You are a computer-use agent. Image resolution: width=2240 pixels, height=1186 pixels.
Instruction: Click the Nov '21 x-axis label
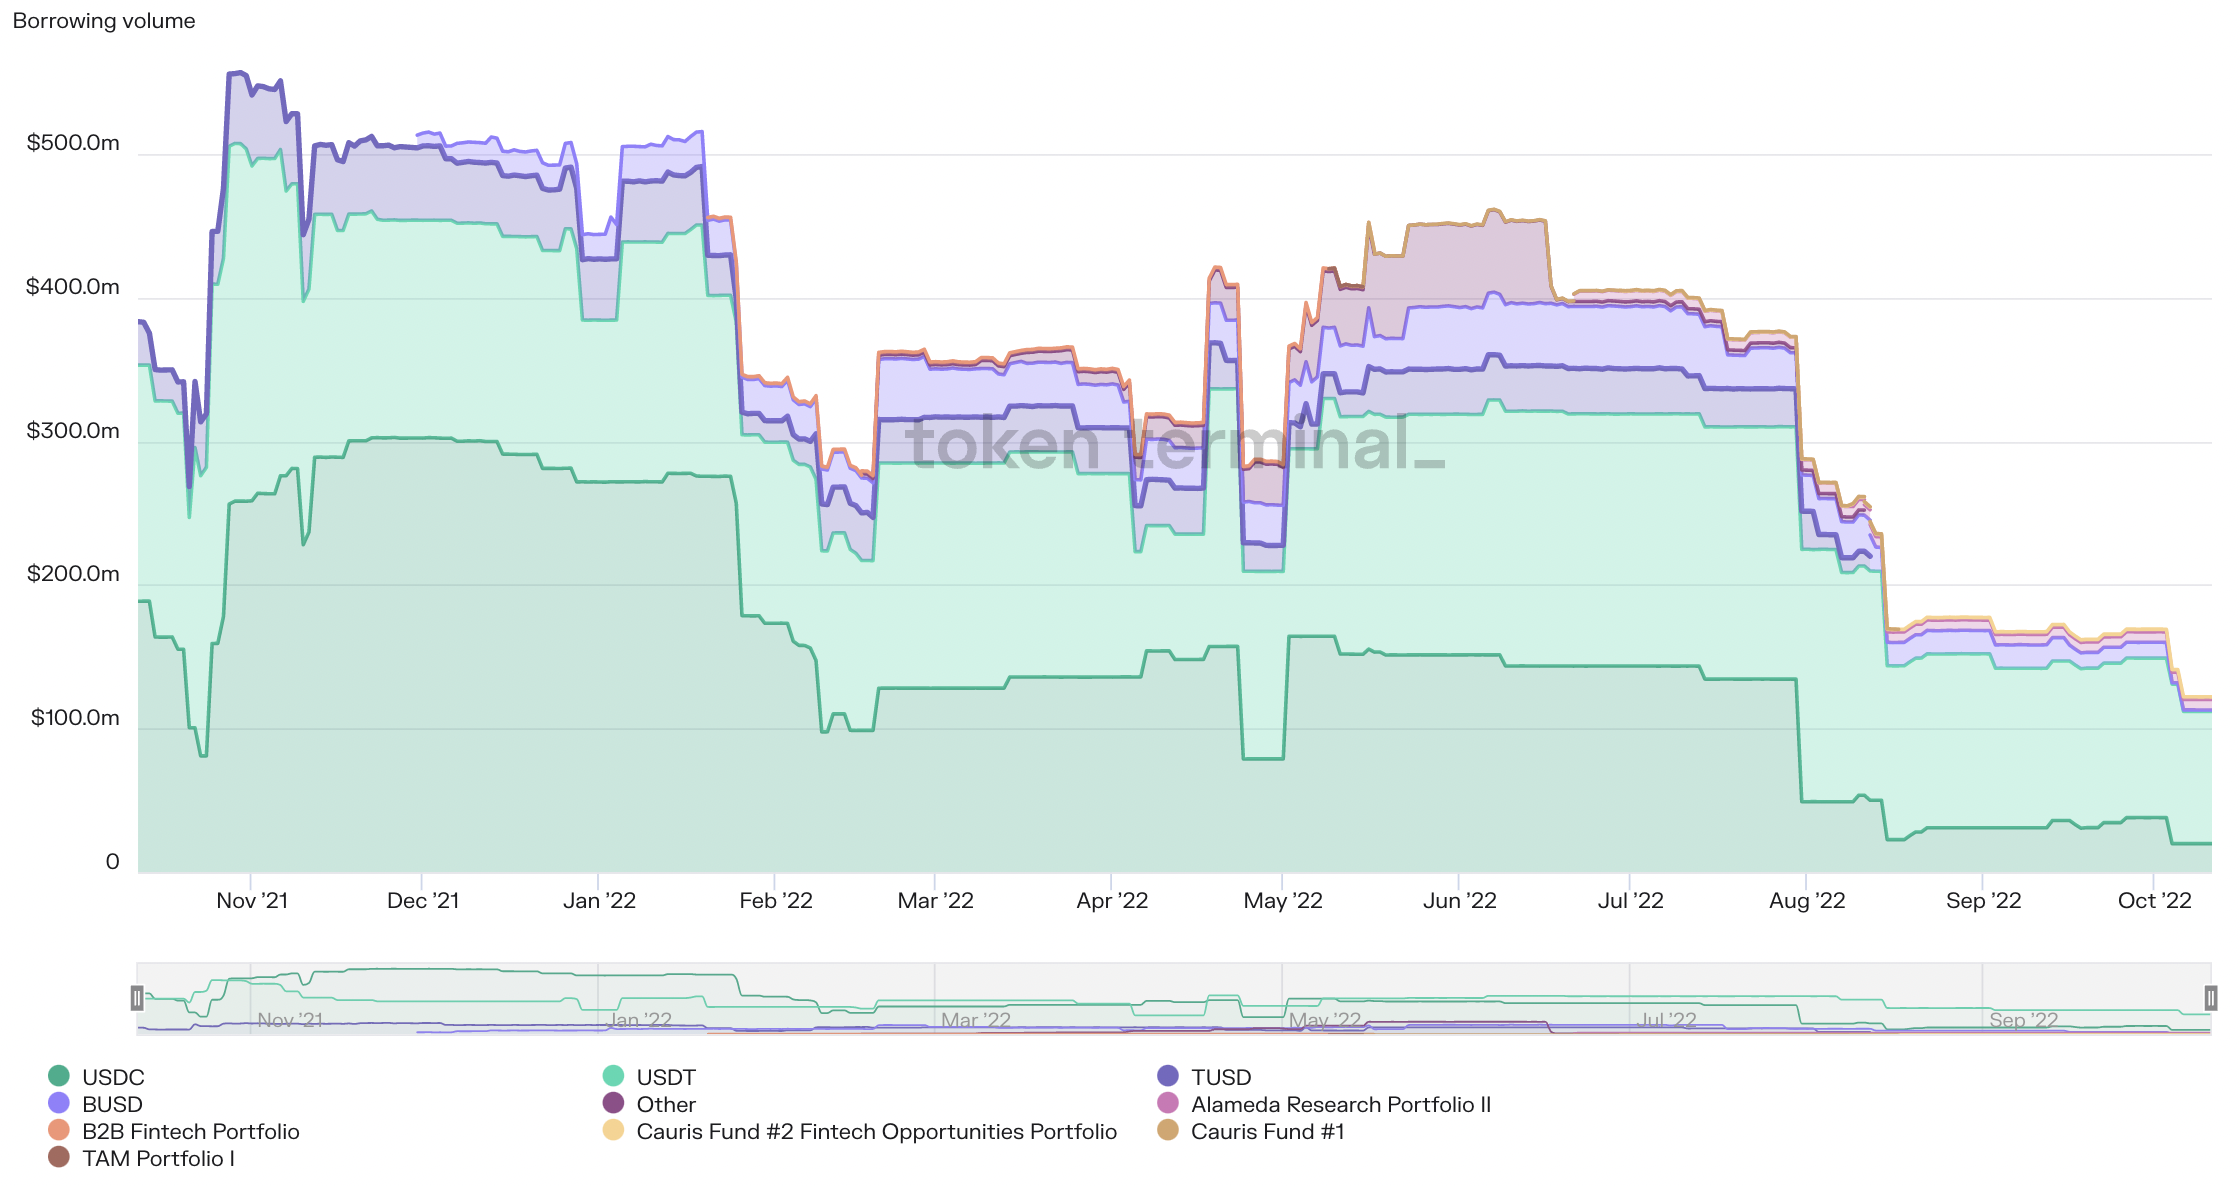tap(252, 901)
